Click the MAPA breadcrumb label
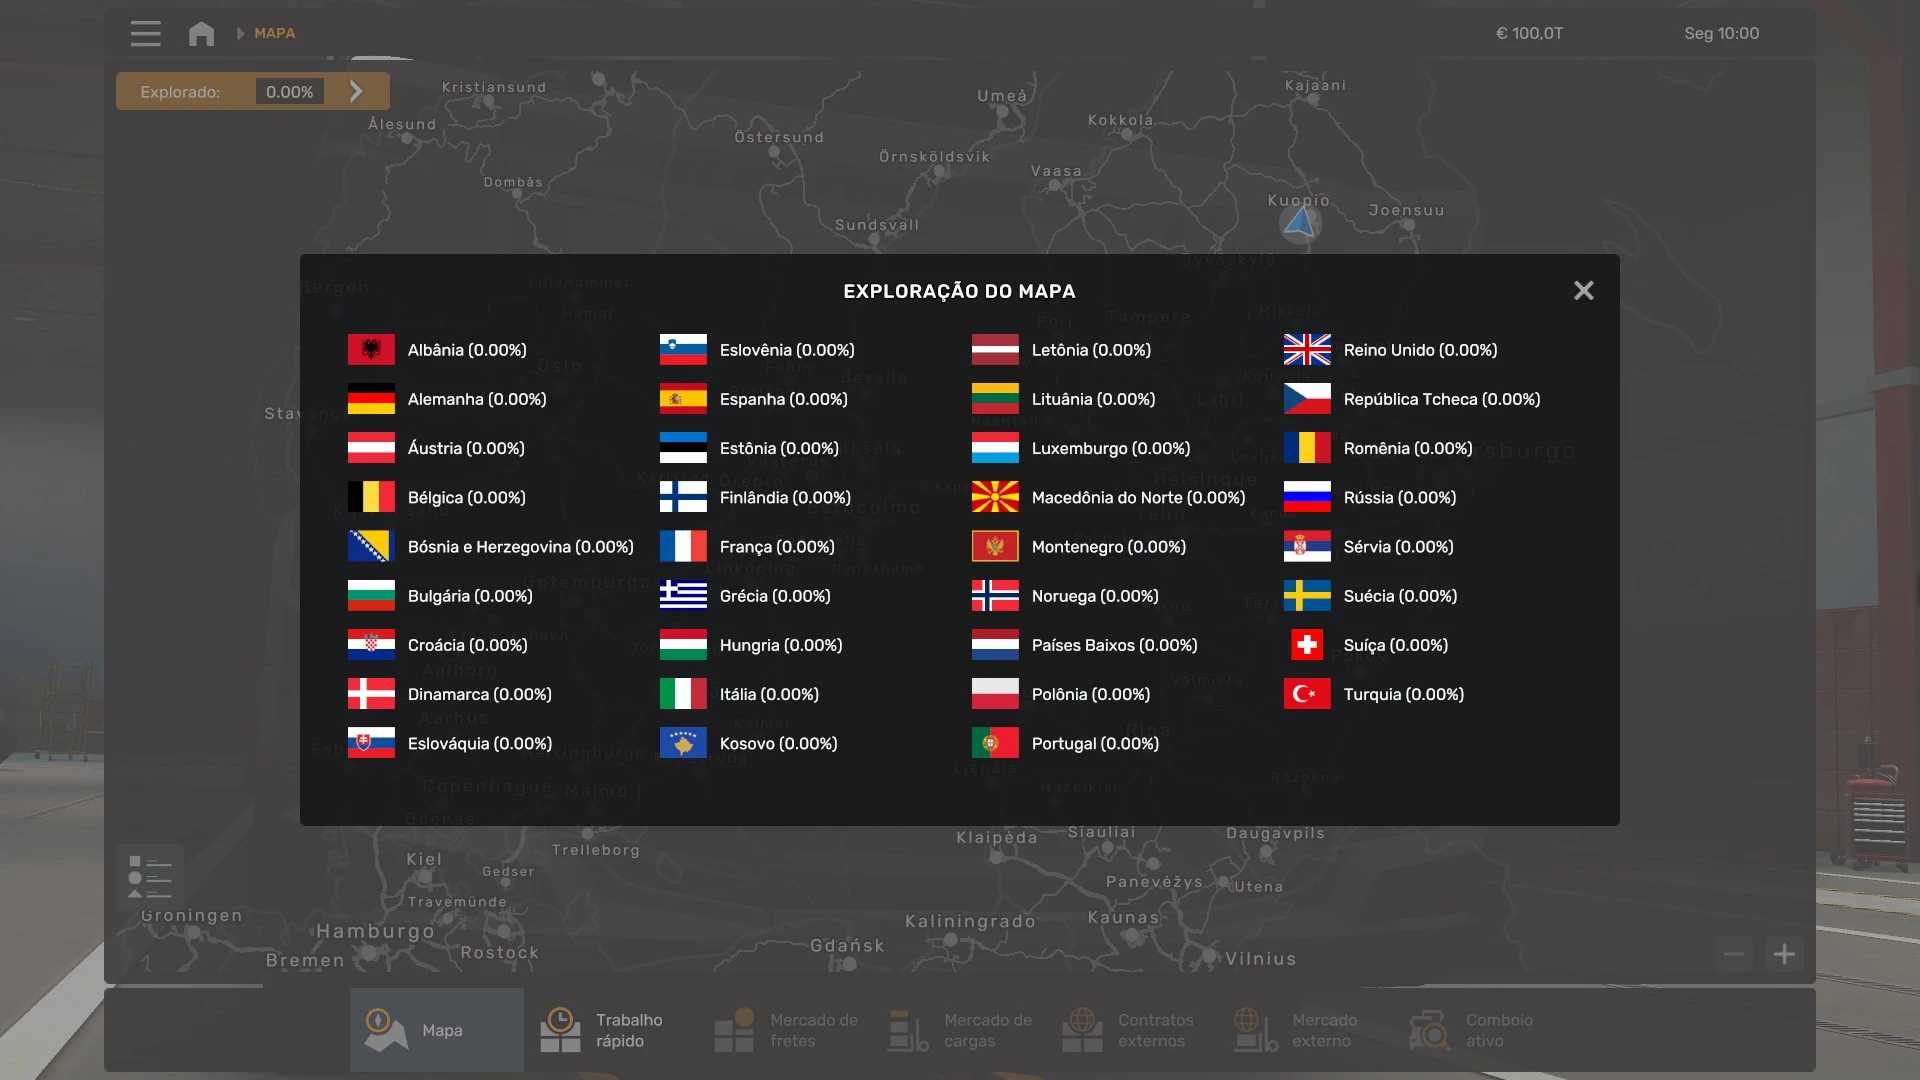1920x1080 pixels. coord(274,33)
